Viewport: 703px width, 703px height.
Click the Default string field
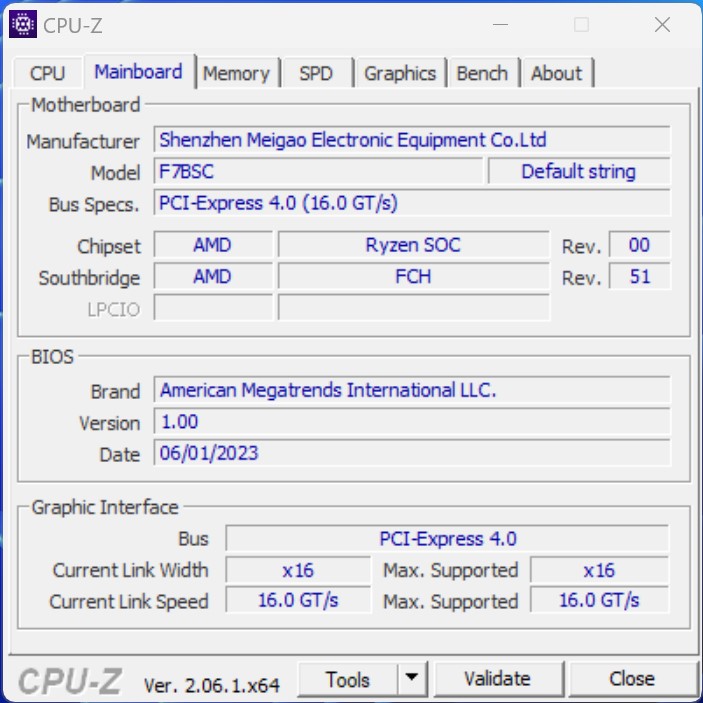(579, 171)
